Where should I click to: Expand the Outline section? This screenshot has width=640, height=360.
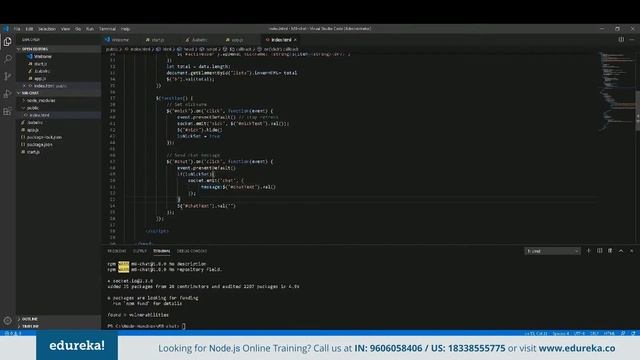[58, 319]
